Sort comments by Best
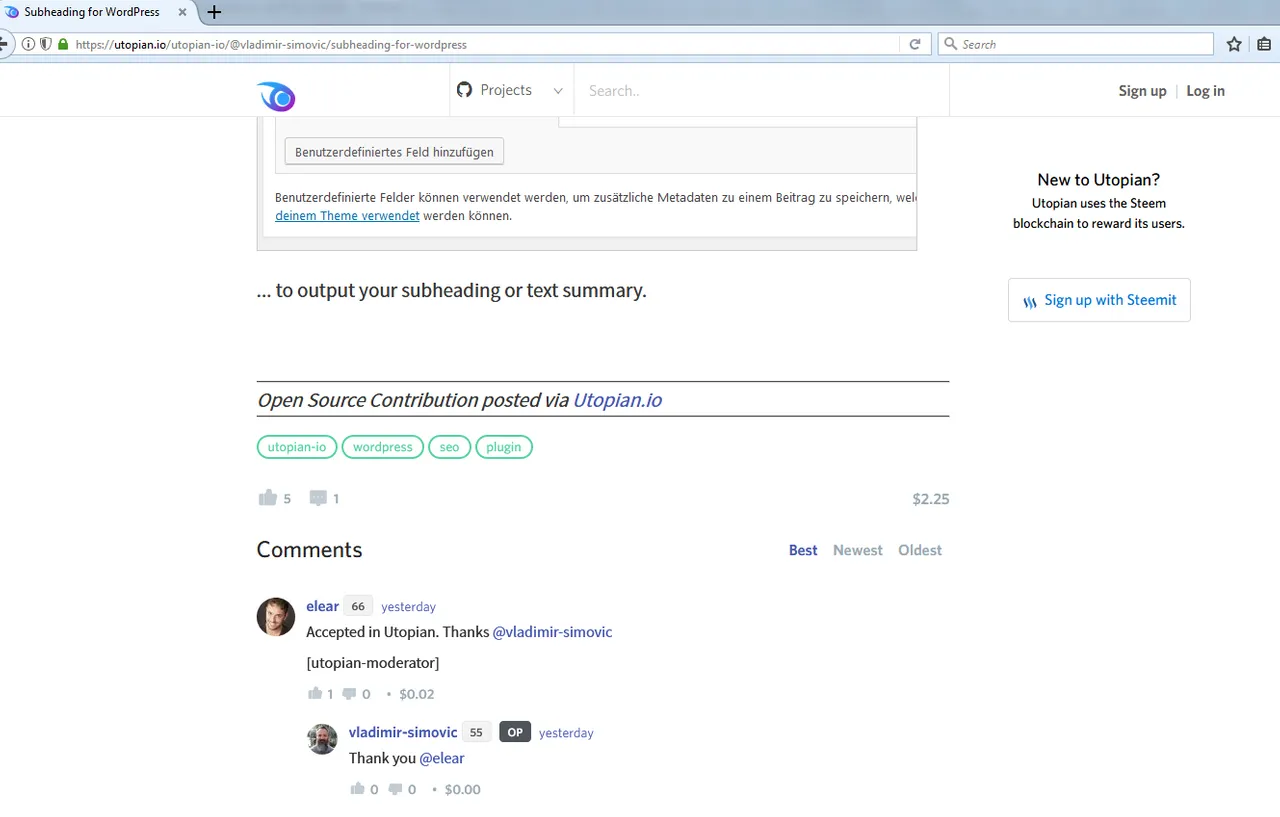 803,550
